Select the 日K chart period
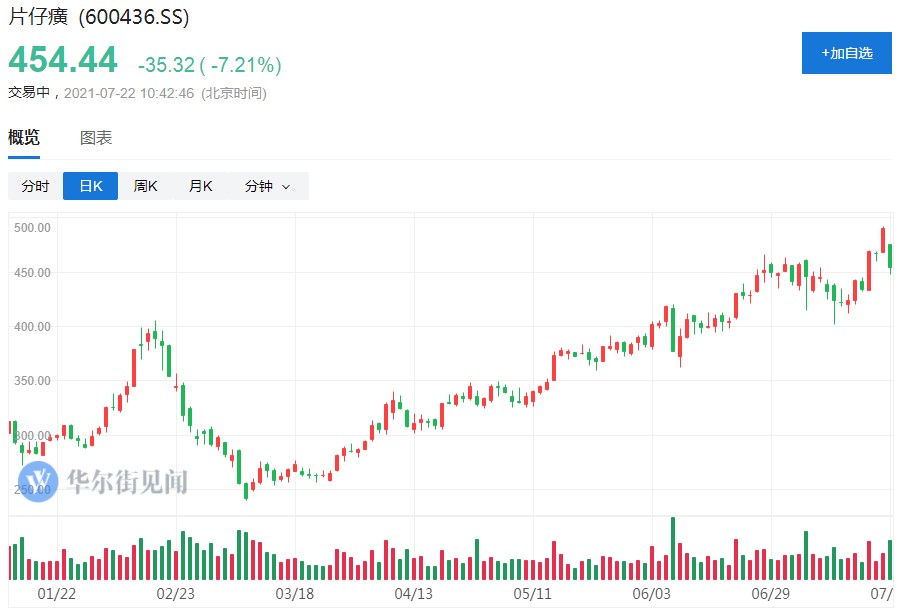The height and width of the screenshot is (608, 899). 90,186
